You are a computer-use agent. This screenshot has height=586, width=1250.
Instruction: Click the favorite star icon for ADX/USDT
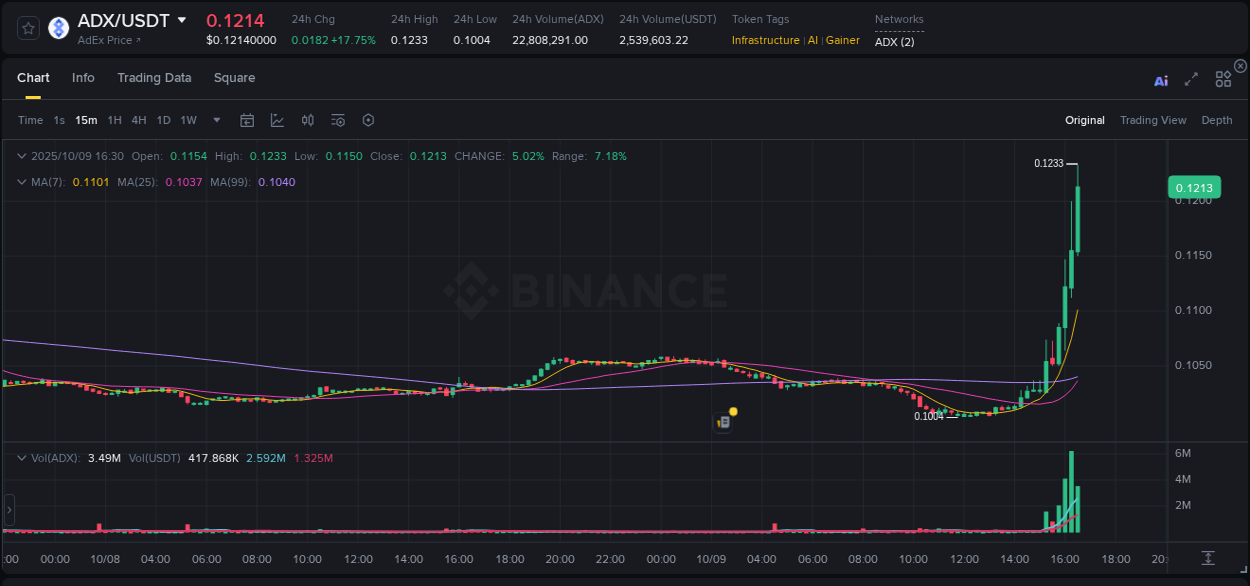[x=27, y=27]
